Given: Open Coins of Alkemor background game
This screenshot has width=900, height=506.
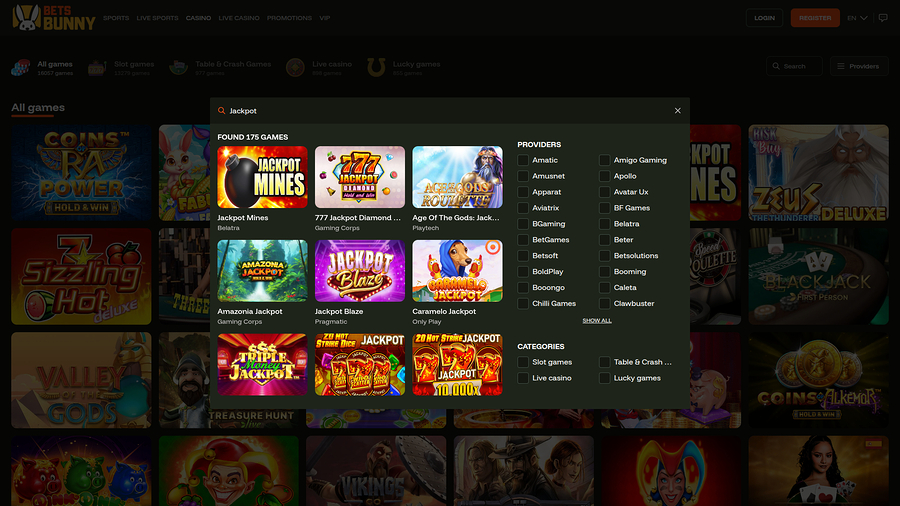Looking at the screenshot, I should click(x=818, y=380).
